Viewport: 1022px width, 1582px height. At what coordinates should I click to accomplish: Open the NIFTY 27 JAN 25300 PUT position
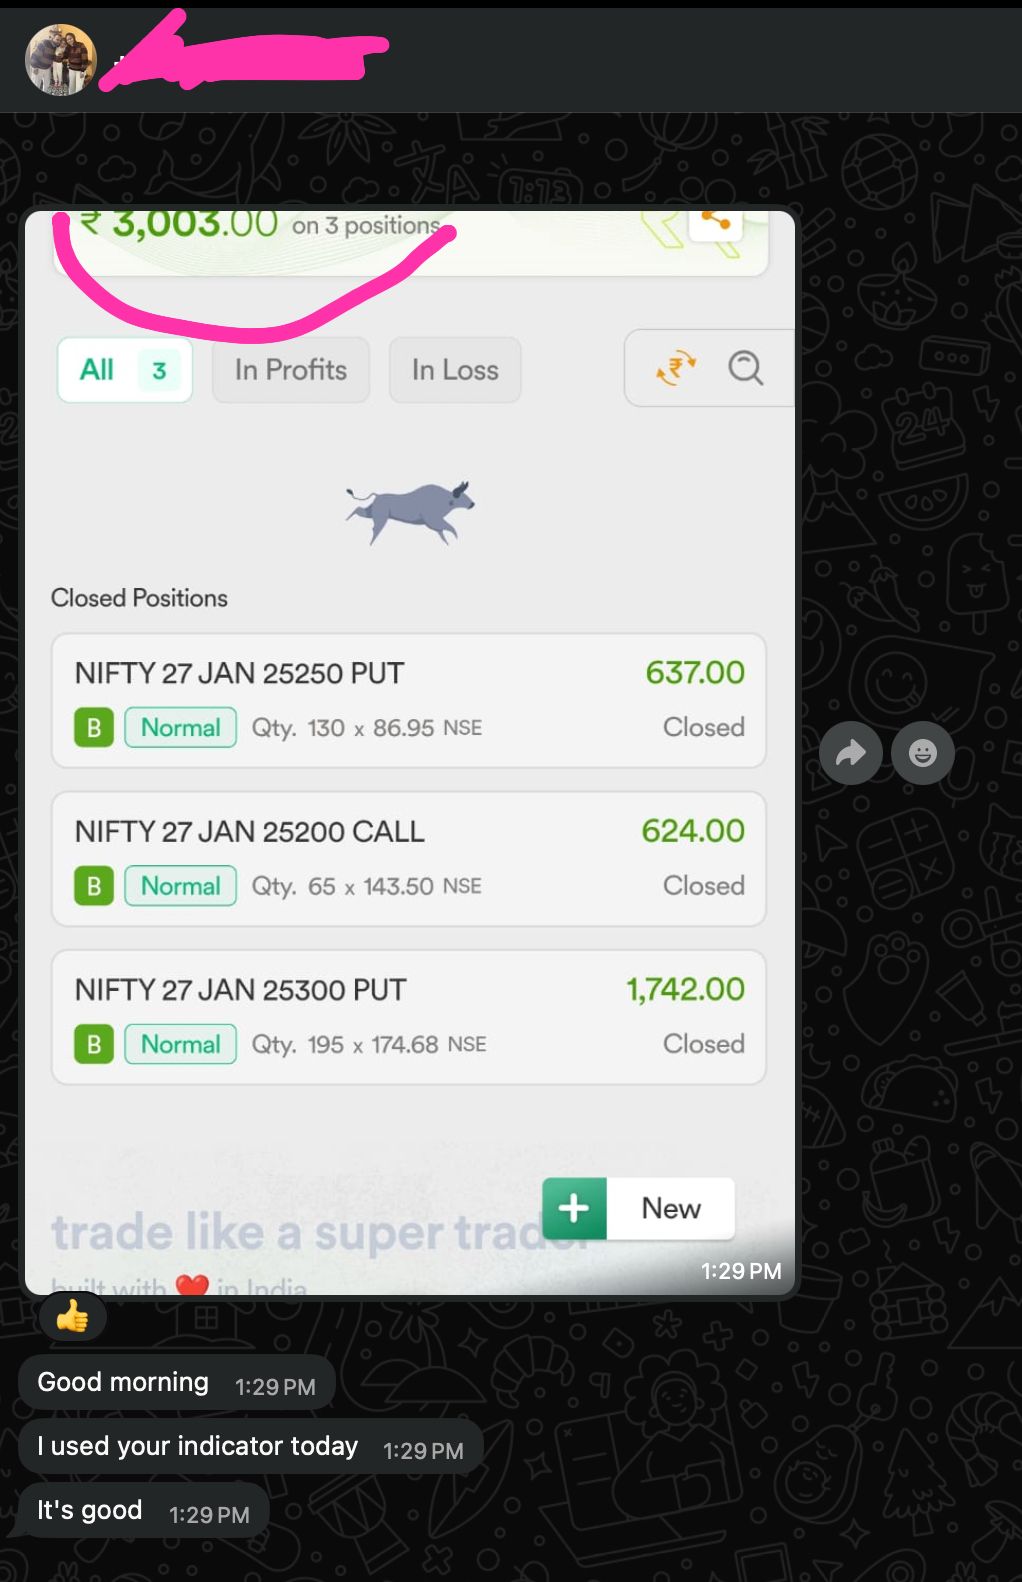(x=409, y=1017)
